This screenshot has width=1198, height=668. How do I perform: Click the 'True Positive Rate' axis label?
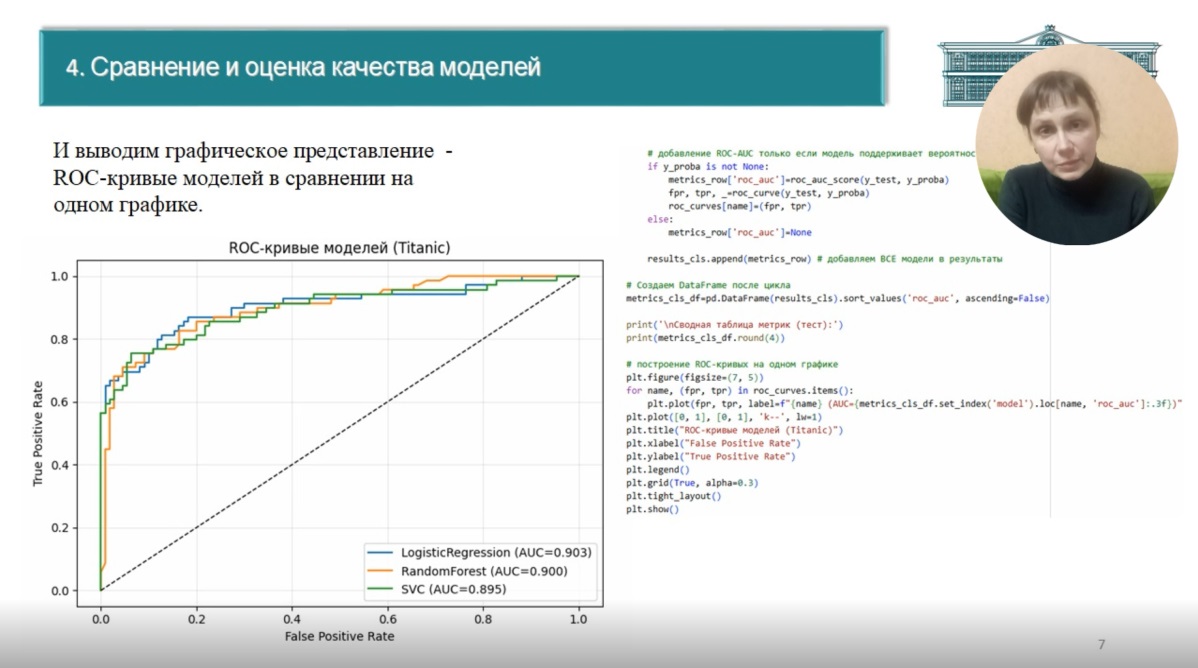[x=37, y=433]
